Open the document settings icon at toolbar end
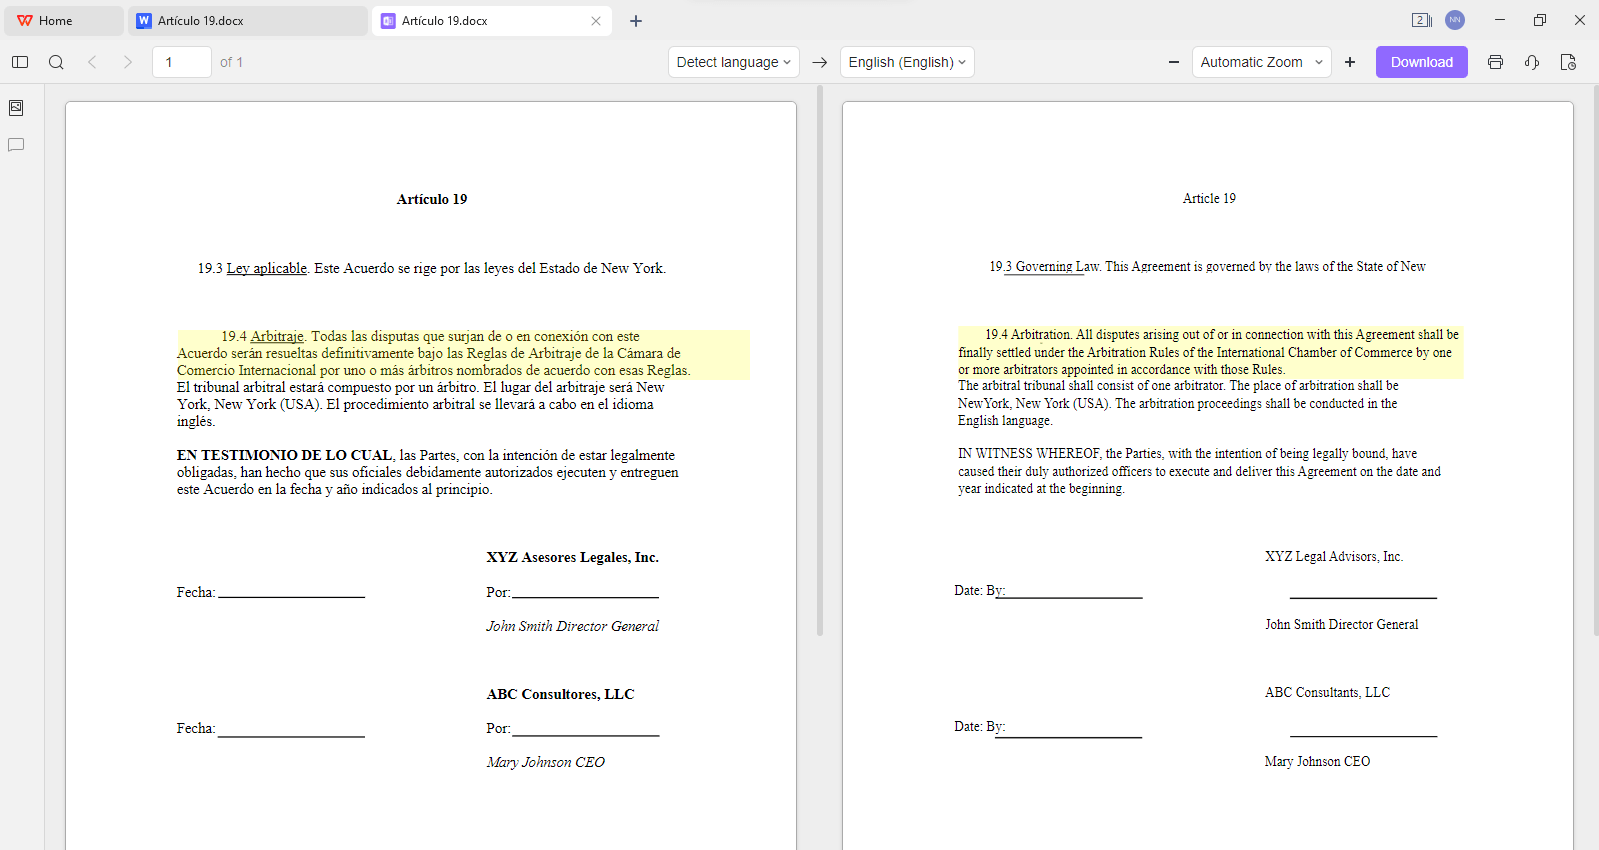 click(1568, 62)
